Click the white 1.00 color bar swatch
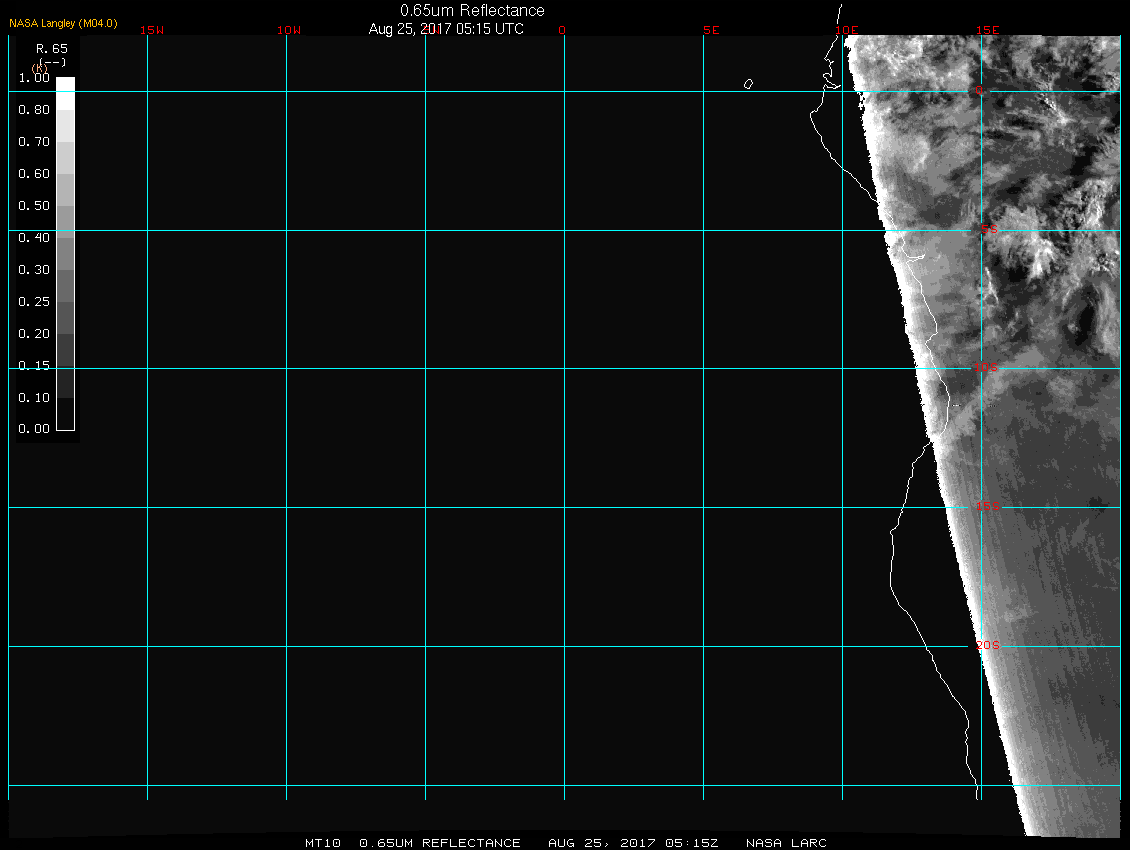 point(65,85)
